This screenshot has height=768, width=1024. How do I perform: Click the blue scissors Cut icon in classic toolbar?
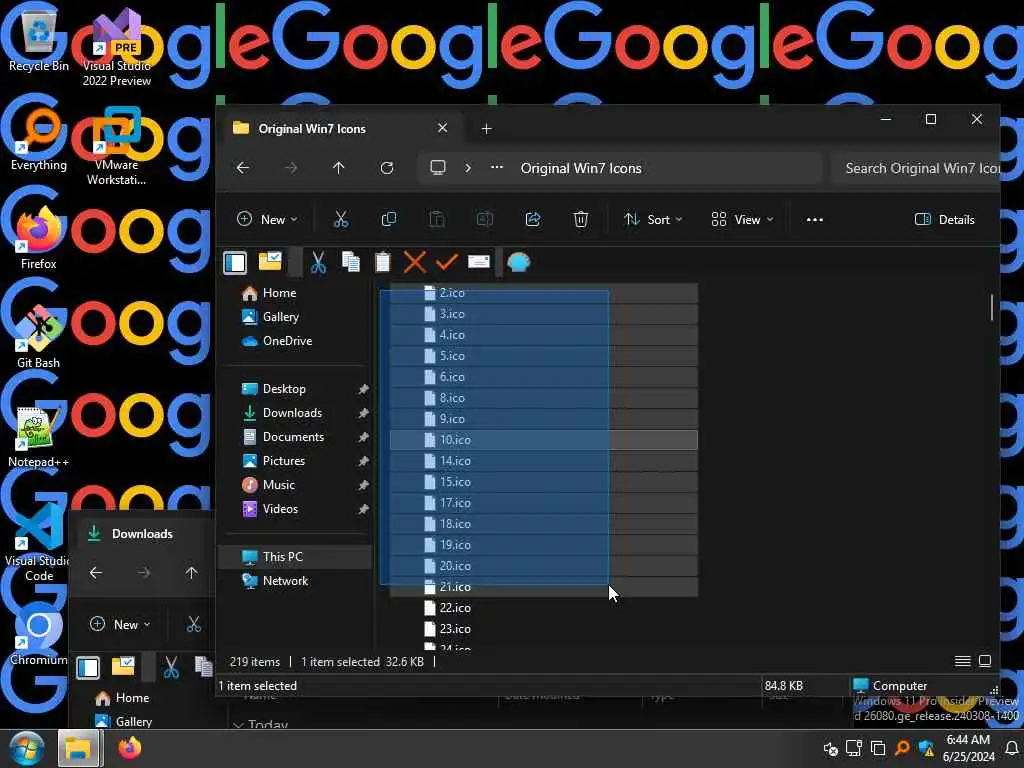pos(318,263)
